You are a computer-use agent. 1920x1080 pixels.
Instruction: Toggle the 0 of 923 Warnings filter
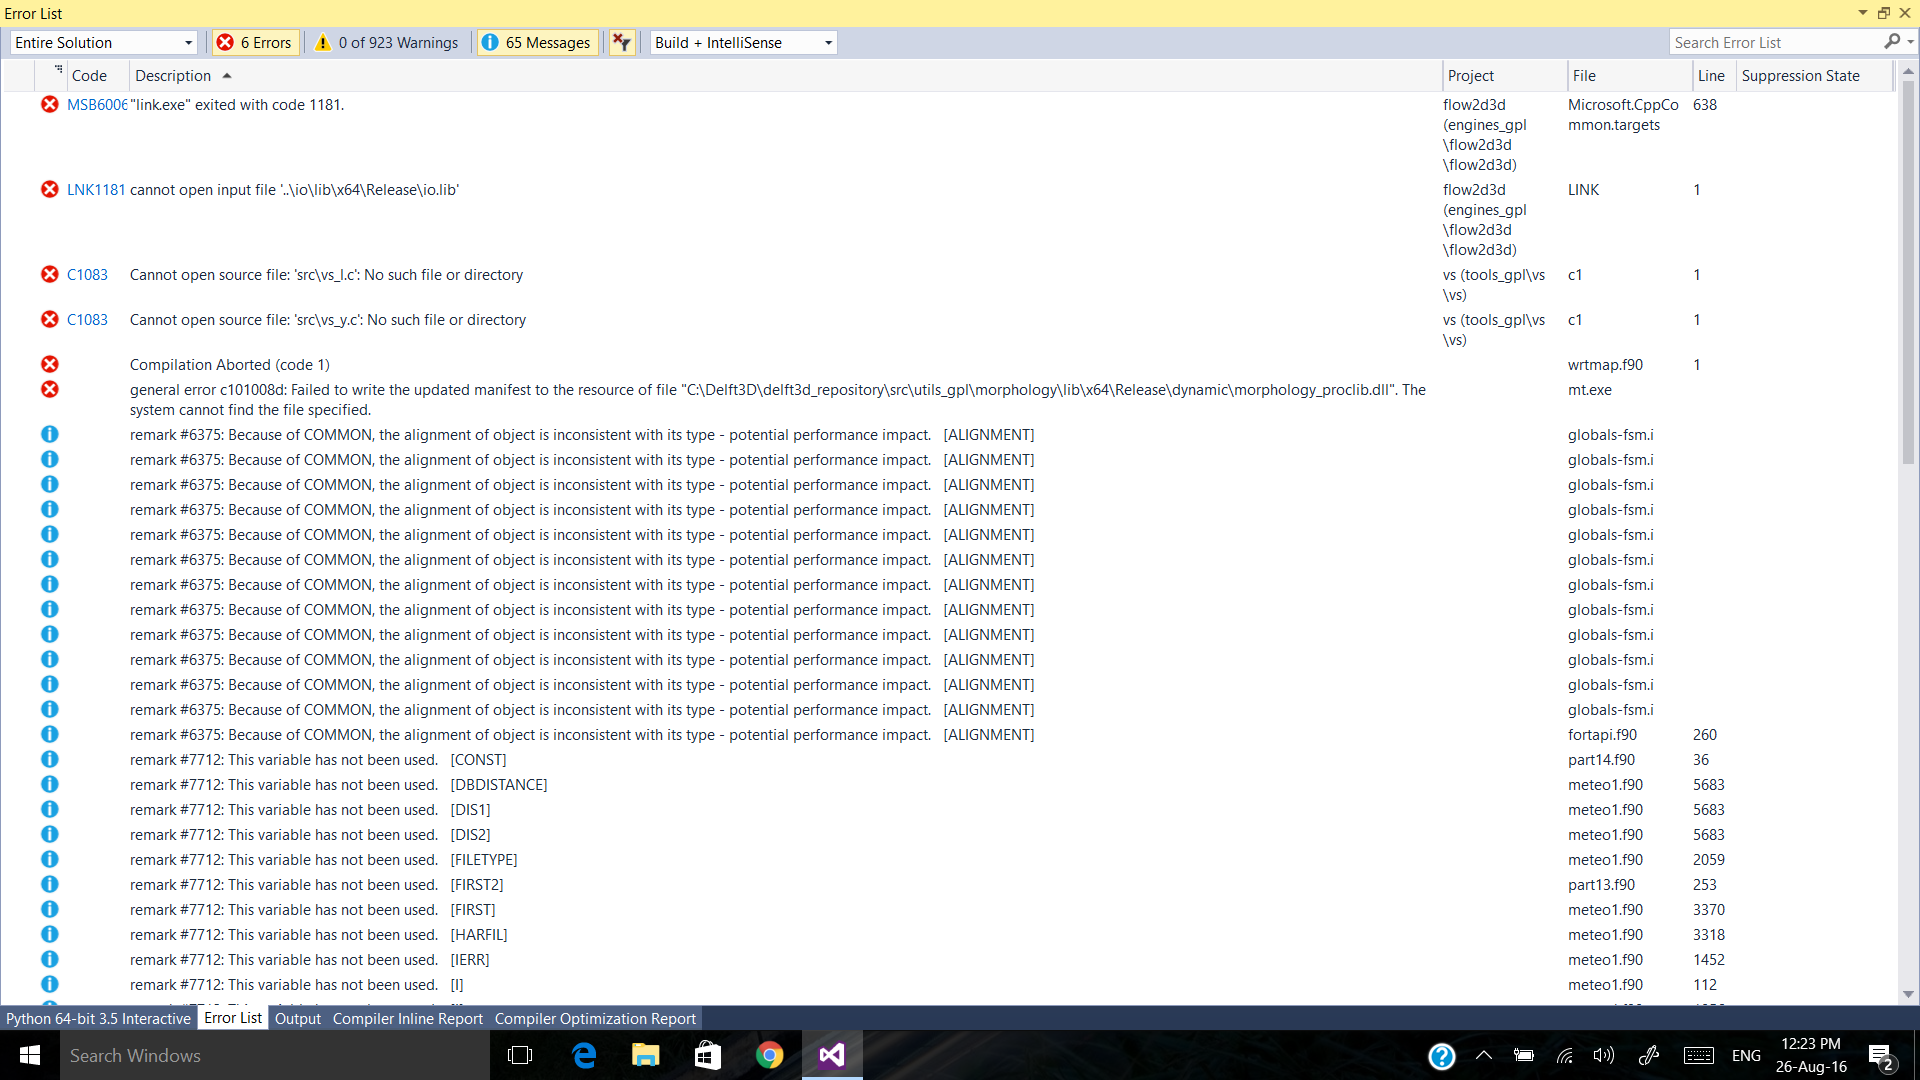[x=387, y=43]
